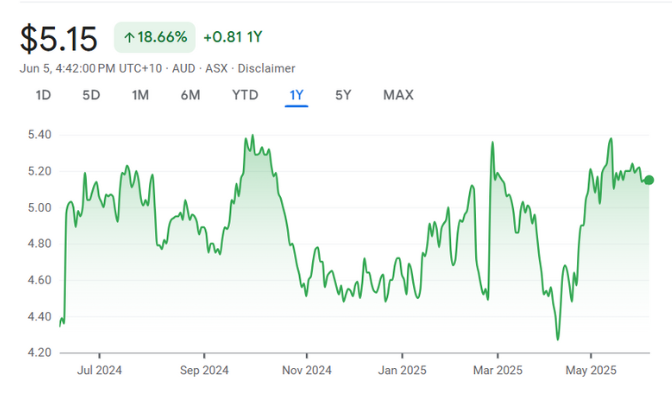
Task: Display the MAX range chart
Action: point(398,95)
